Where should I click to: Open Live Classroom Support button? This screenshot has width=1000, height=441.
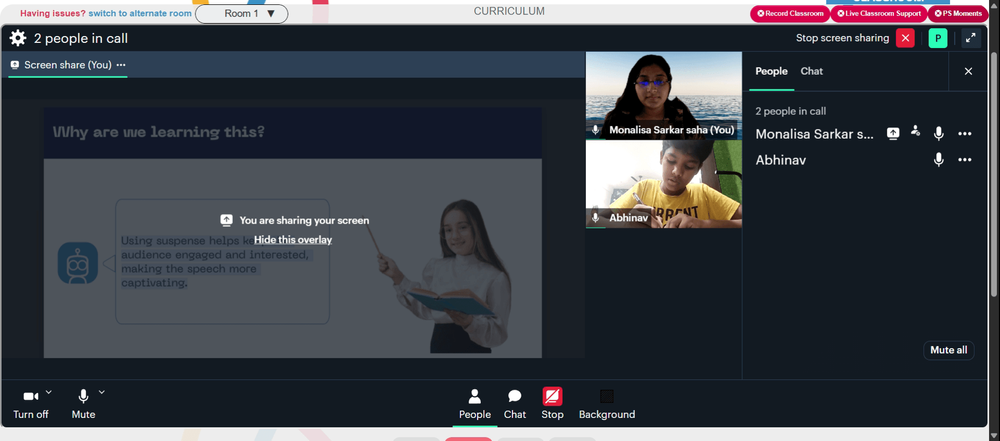click(878, 13)
